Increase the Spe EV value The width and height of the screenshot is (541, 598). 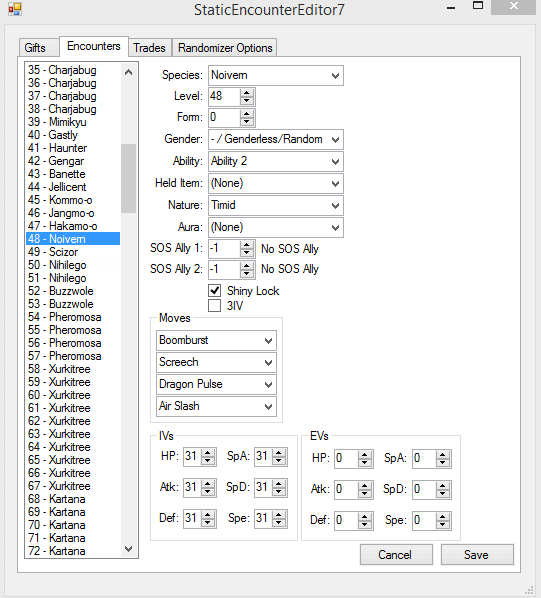point(443,517)
